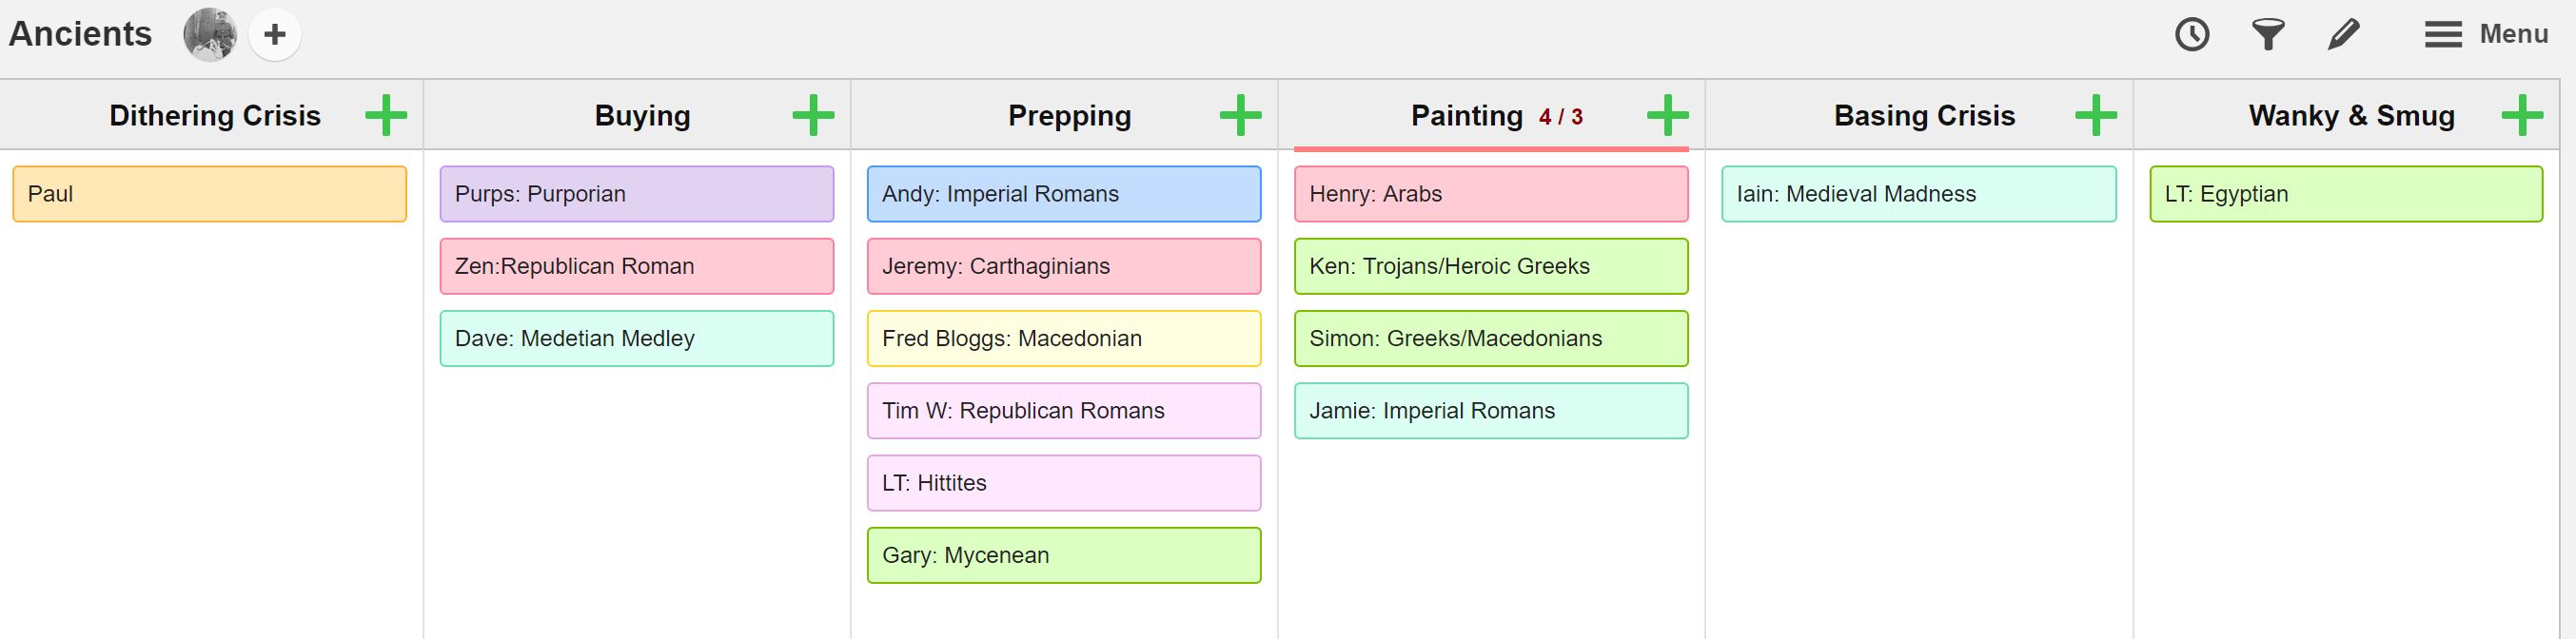Image resolution: width=2576 pixels, height=639 pixels.
Task: Click the pencil edit board icon
Action: click(2343, 35)
